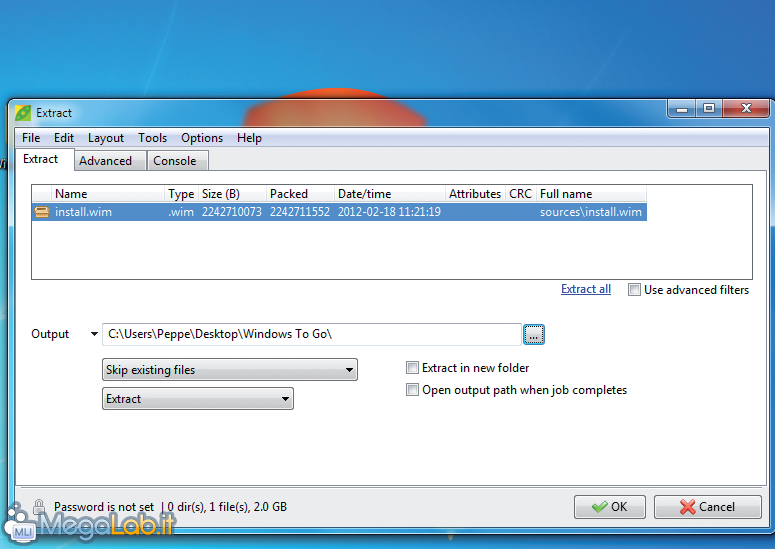Screen dimensions: 775x549
Task: Click the Extract all link
Action: (586, 289)
